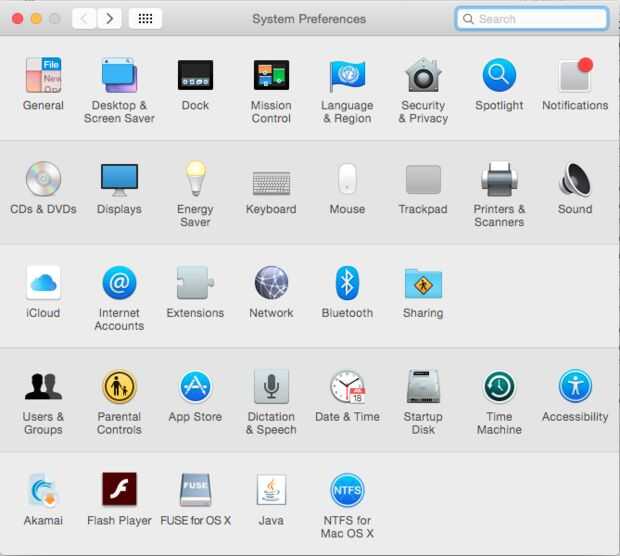
Task: Click the back navigation arrow
Action: [84, 18]
